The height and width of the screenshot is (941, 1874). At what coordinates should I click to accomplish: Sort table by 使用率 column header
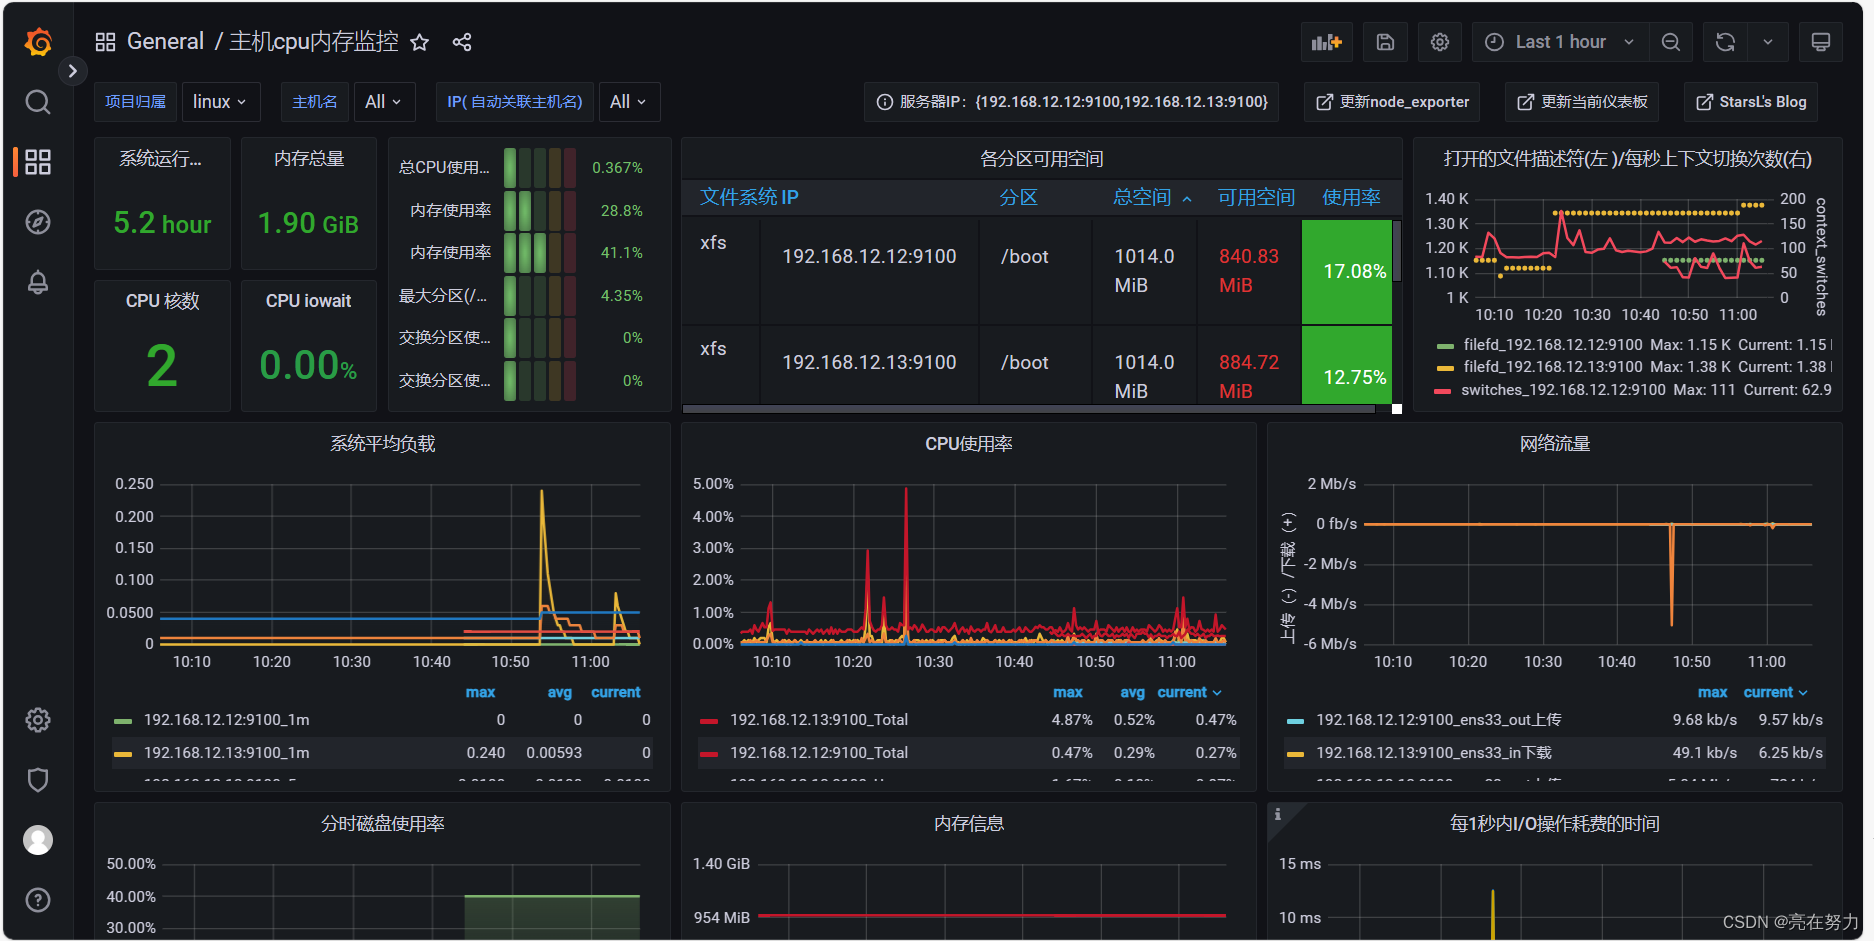pos(1351,197)
